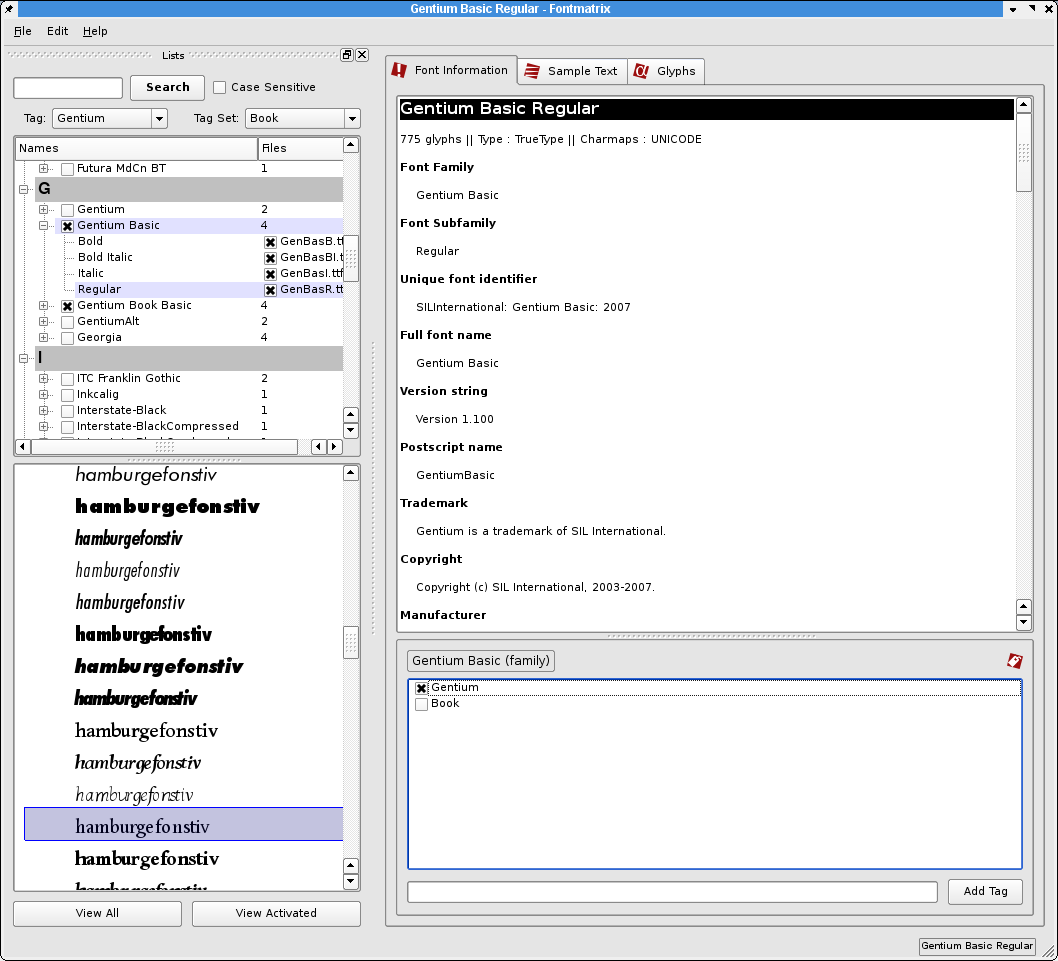The width and height of the screenshot is (1058, 961).
Task: Click the new tag input field
Action: pyautogui.click(x=672, y=891)
